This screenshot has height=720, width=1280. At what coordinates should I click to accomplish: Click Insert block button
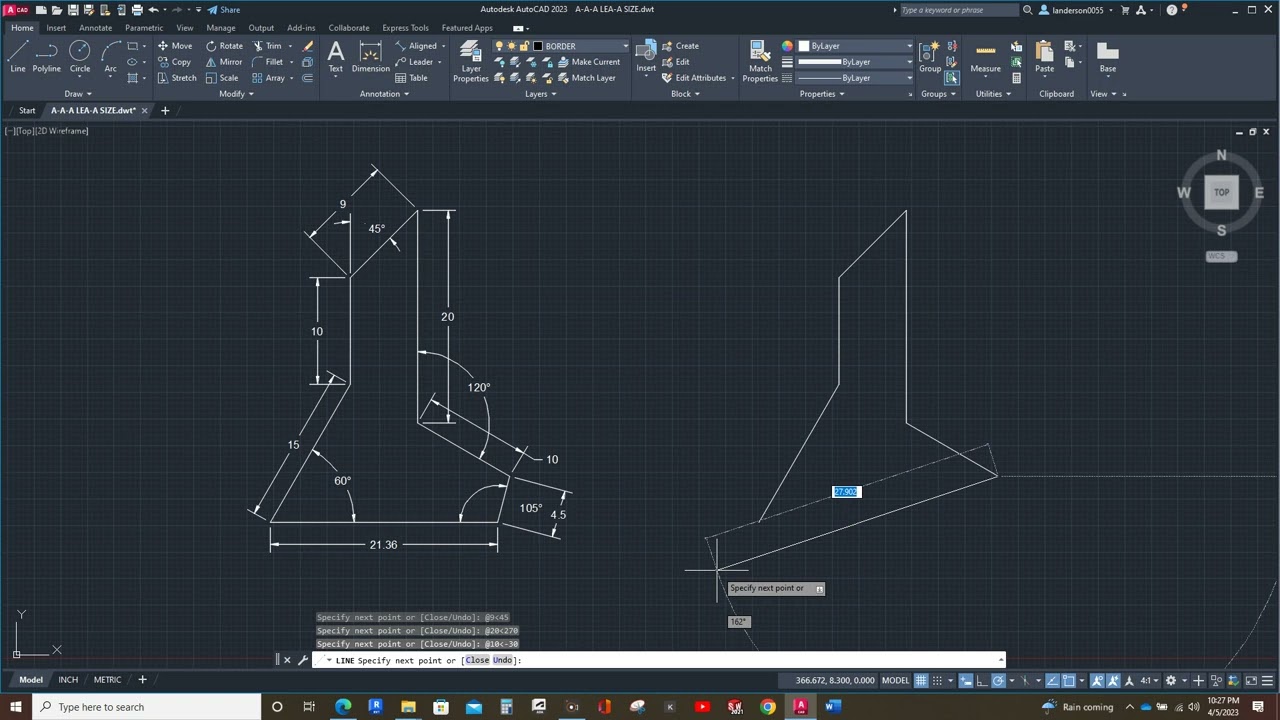646,56
